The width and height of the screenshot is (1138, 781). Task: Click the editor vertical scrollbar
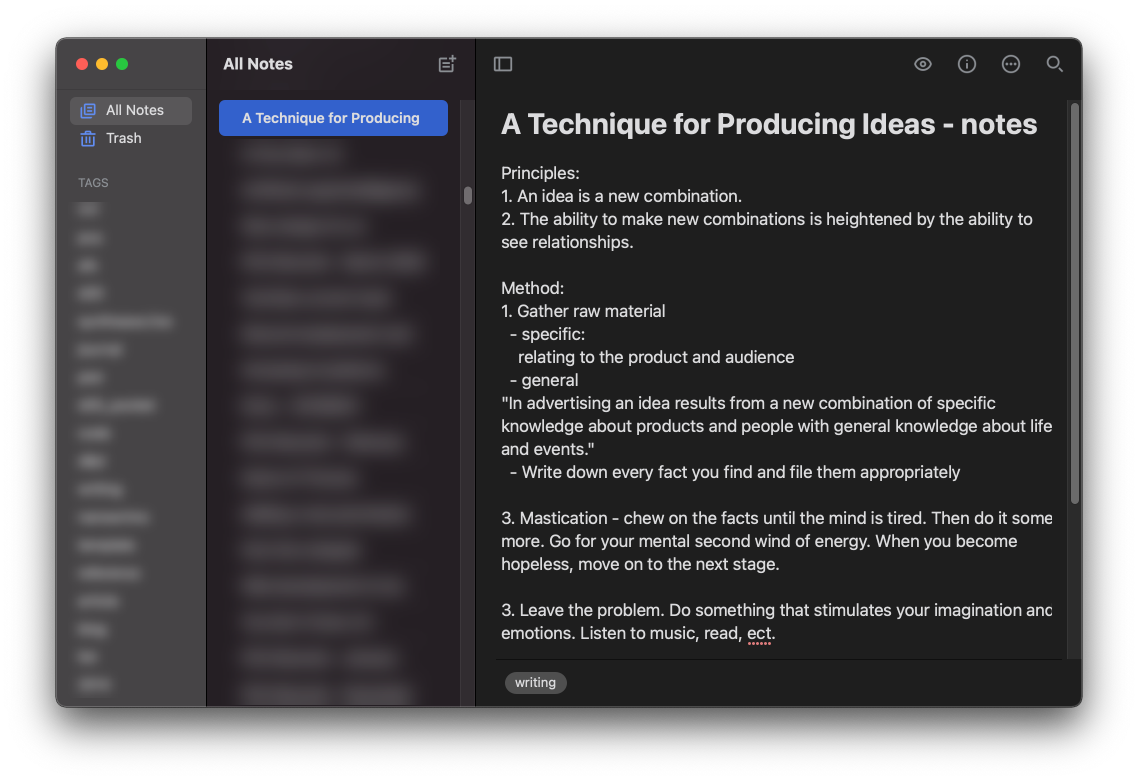pos(1075,303)
